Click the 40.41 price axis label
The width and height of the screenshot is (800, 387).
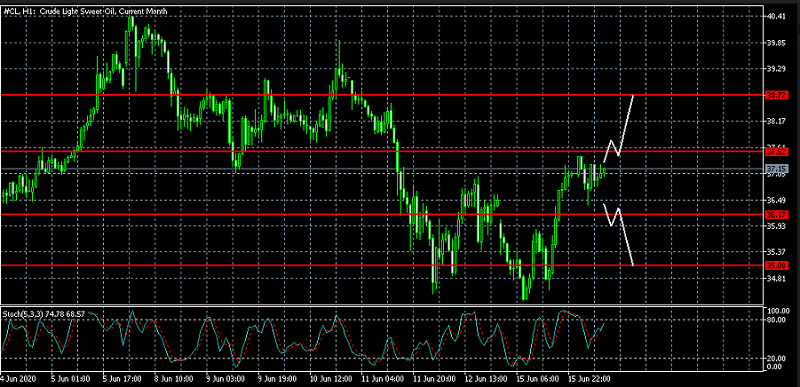pyautogui.click(x=777, y=16)
